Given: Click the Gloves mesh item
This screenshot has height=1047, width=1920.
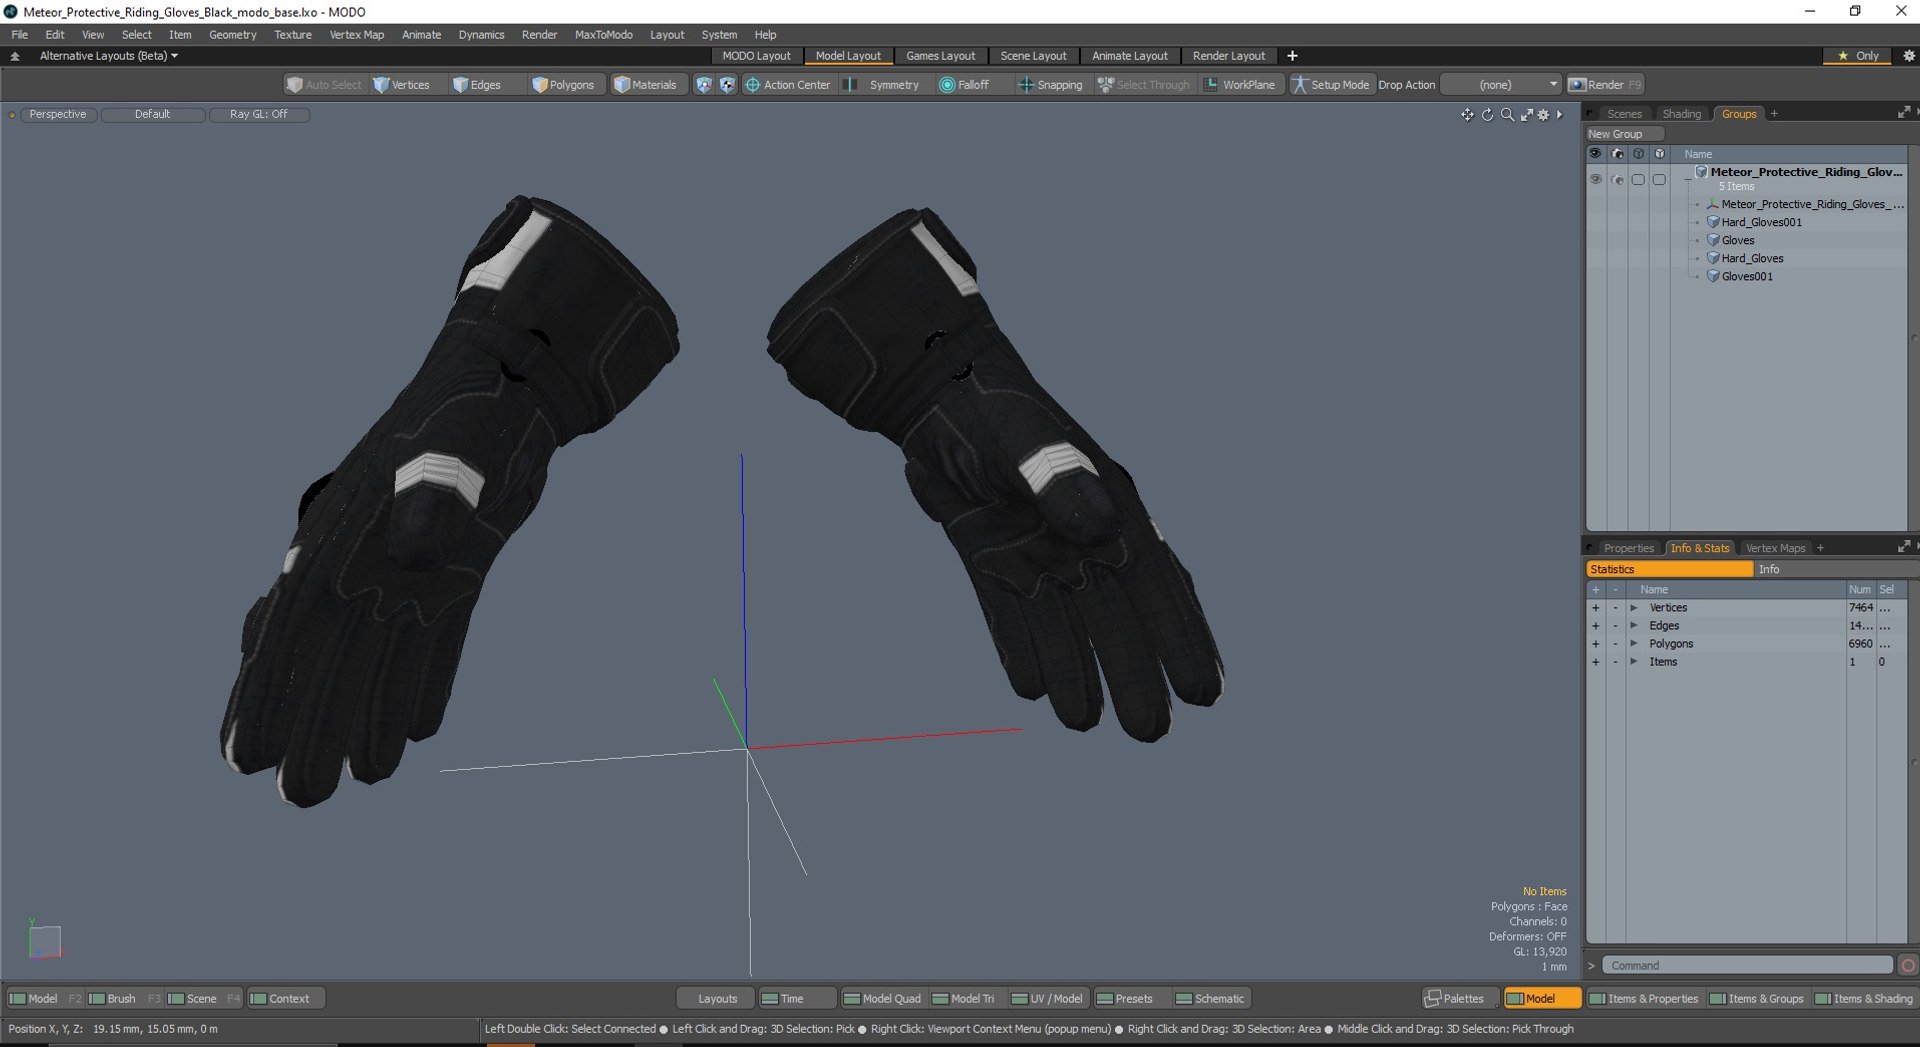Looking at the screenshot, I should coord(1737,241).
